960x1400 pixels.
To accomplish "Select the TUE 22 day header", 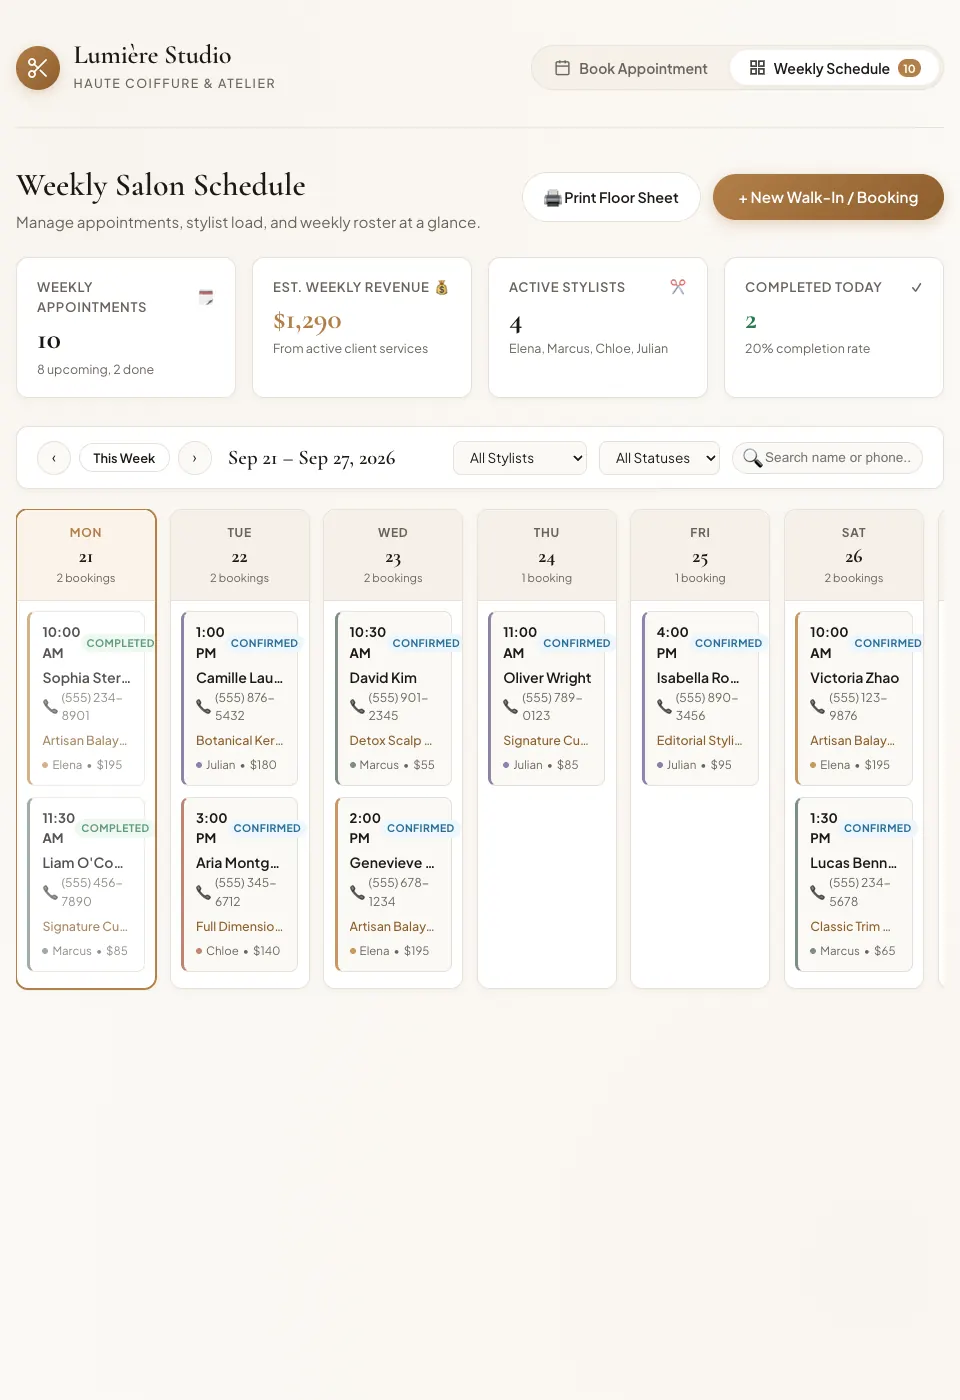I will tap(240, 555).
